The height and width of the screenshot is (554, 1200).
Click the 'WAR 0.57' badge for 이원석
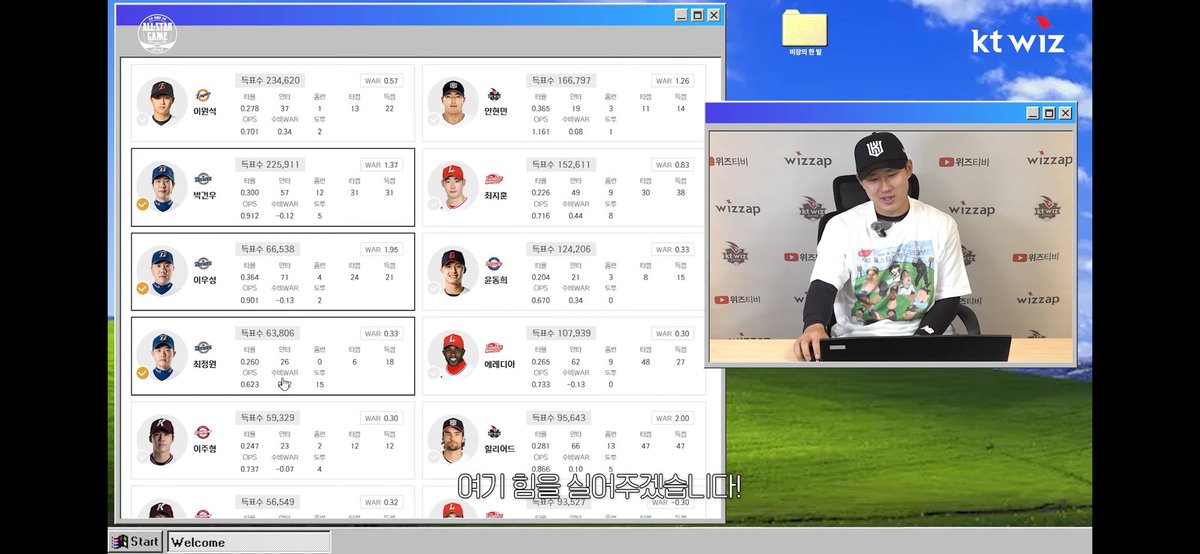click(381, 80)
